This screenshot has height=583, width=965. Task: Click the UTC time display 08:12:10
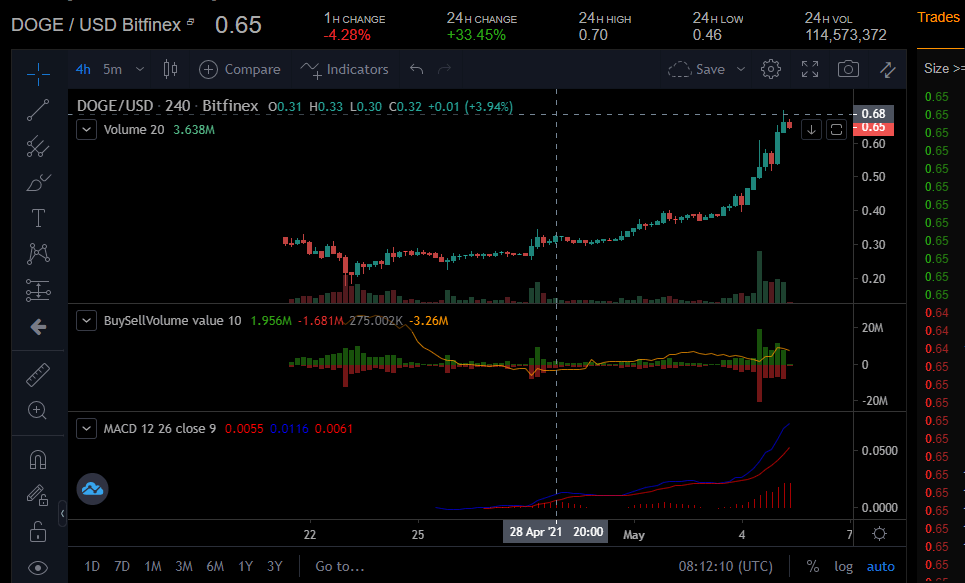726,566
